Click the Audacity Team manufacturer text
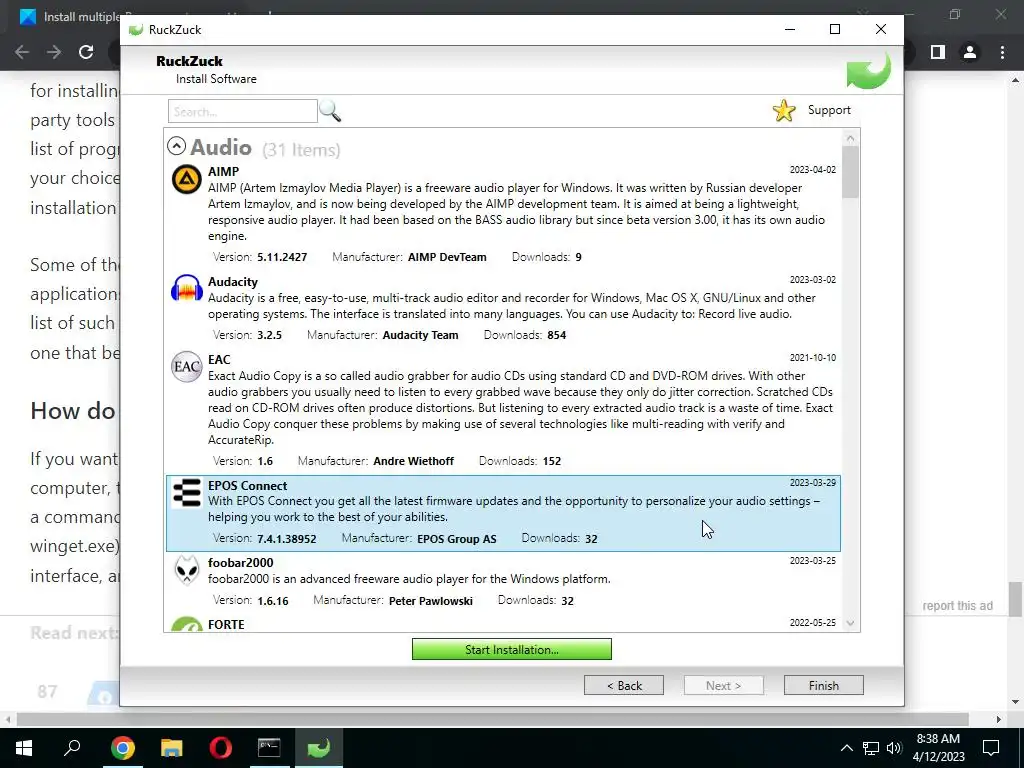This screenshot has height=768, width=1024. click(421, 335)
